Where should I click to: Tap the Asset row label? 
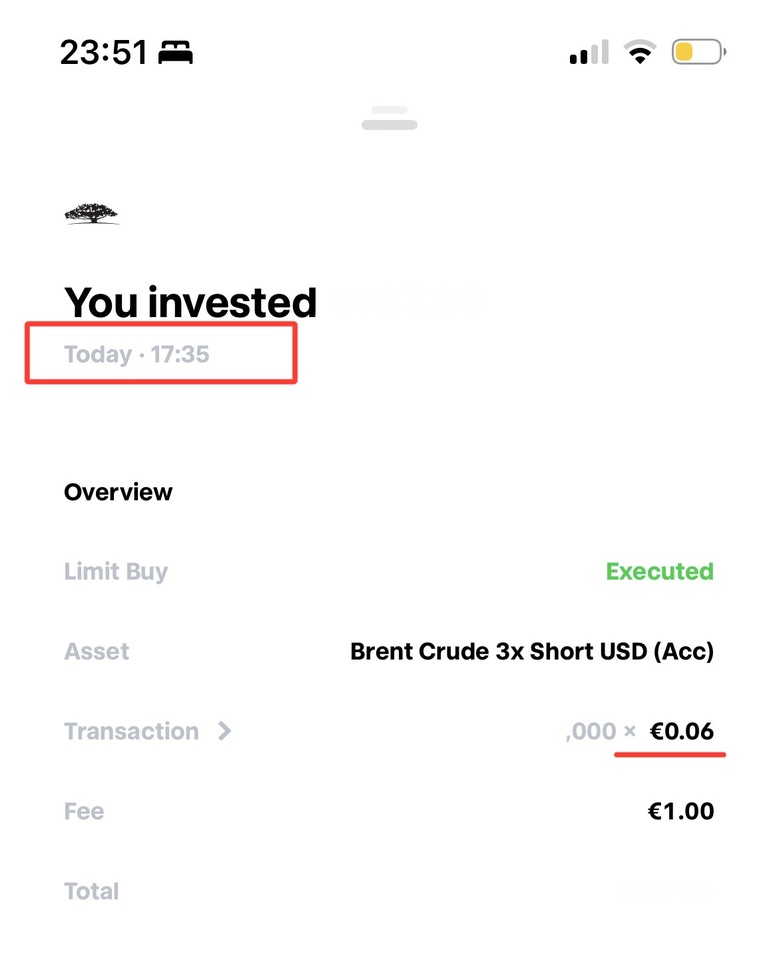[x=97, y=652]
